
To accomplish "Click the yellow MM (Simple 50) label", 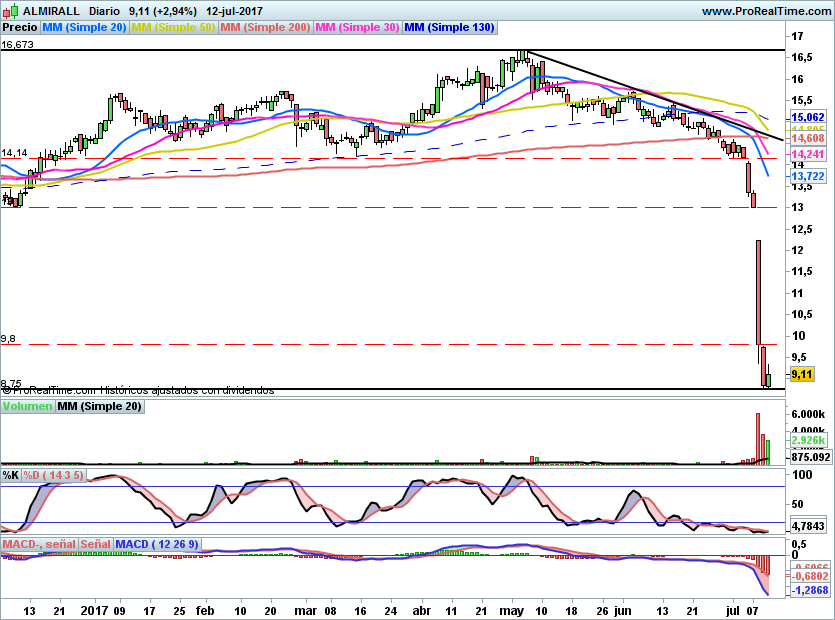I will point(173,28).
